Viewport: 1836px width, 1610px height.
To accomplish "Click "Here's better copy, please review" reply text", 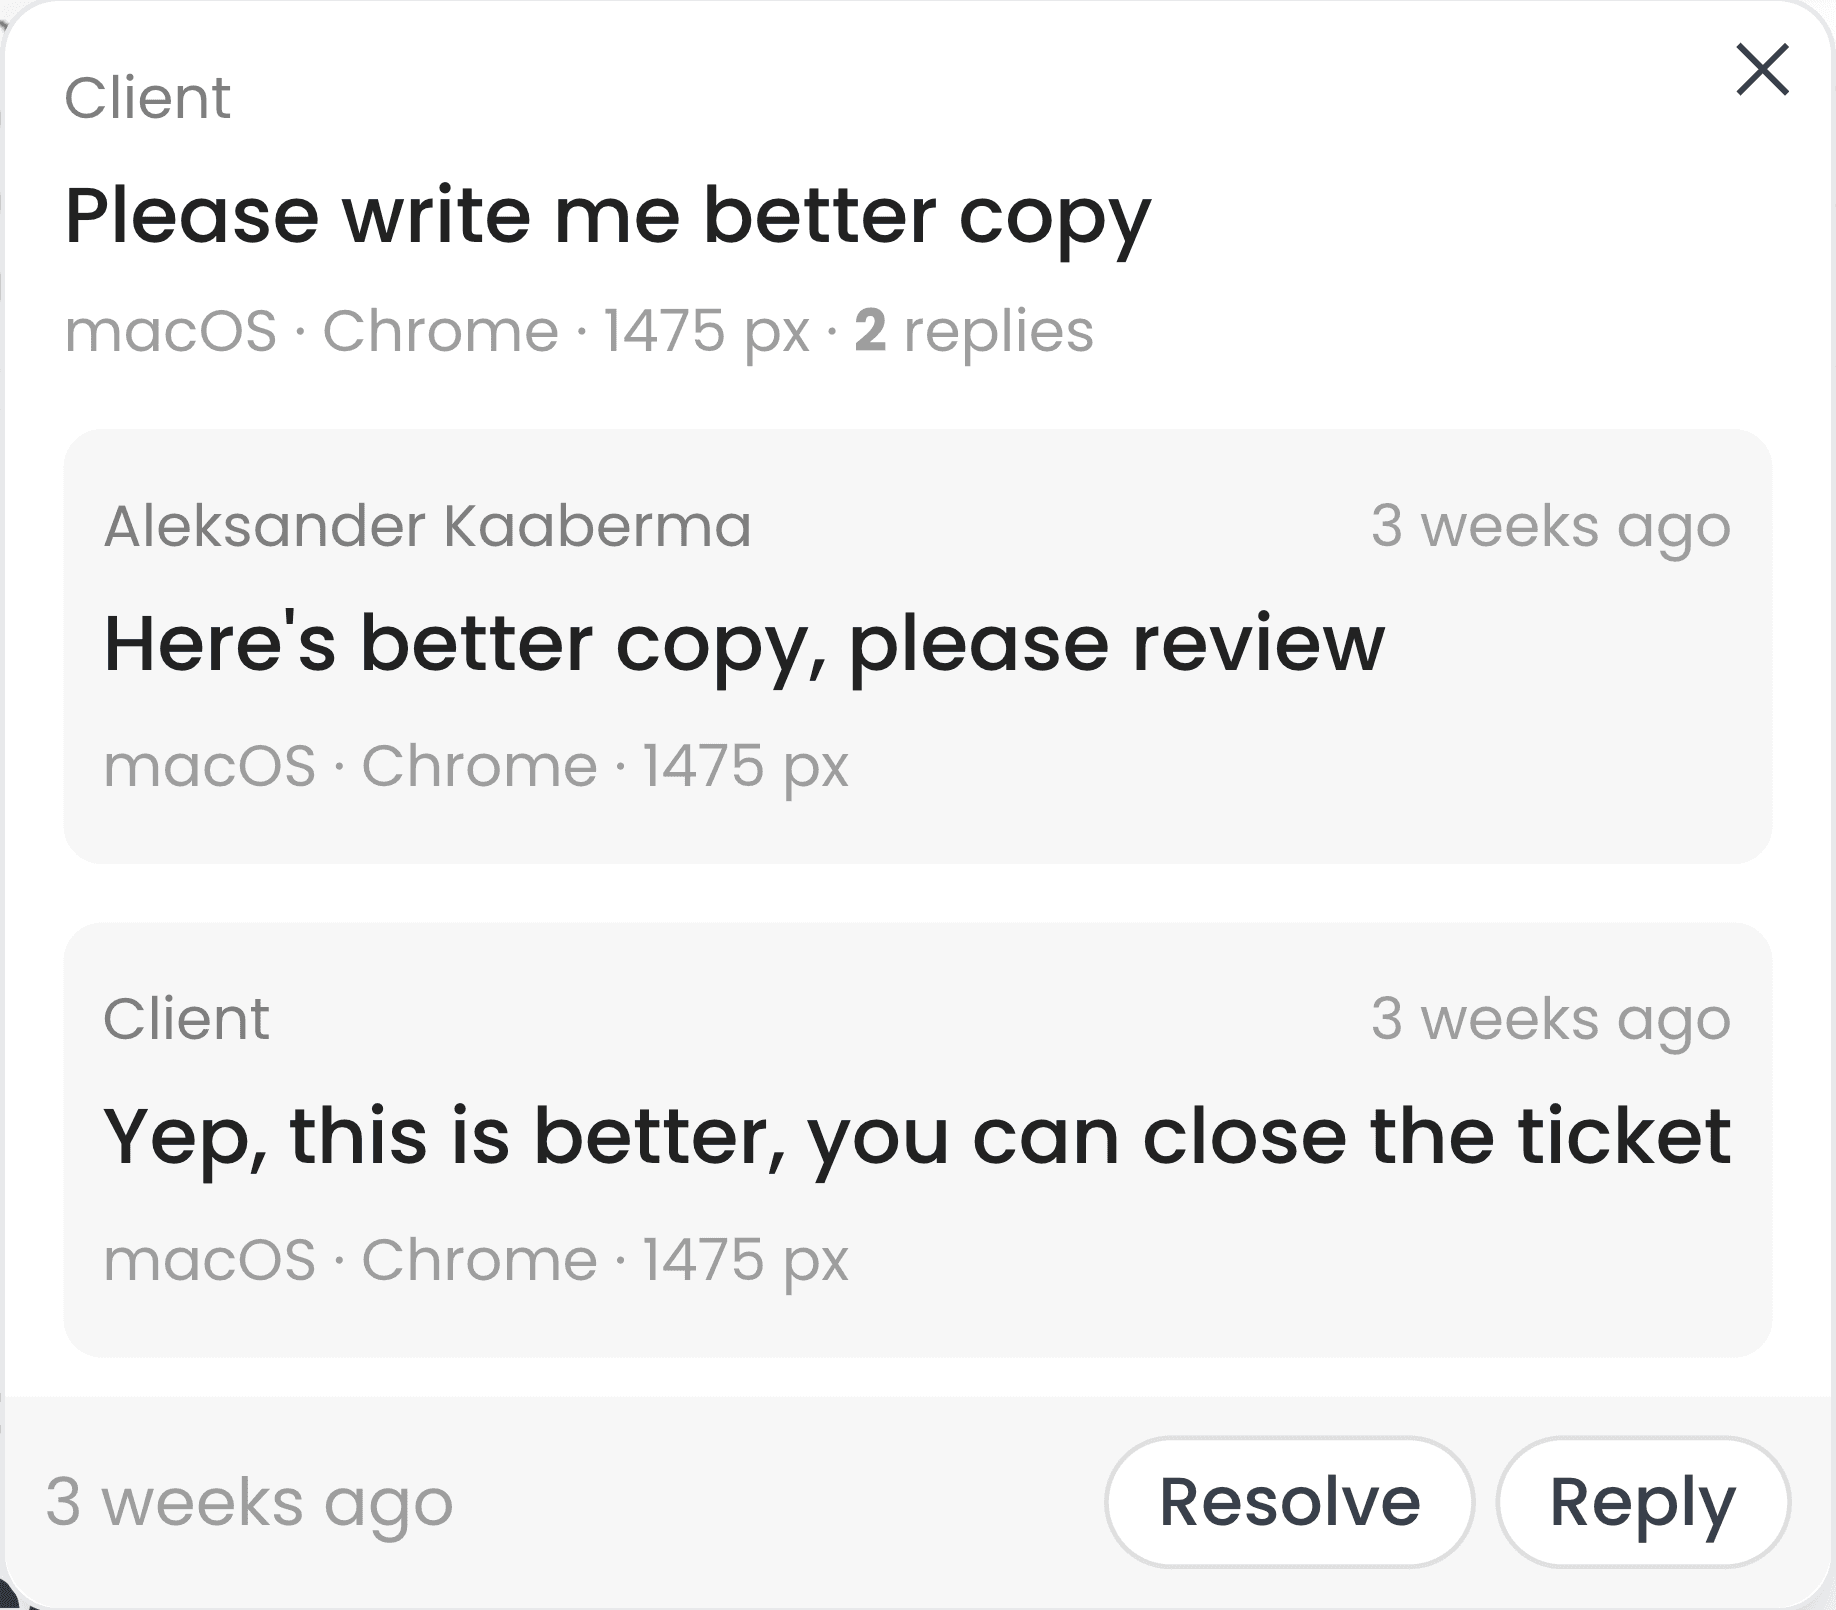I will pyautogui.click(x=744, y=643).
